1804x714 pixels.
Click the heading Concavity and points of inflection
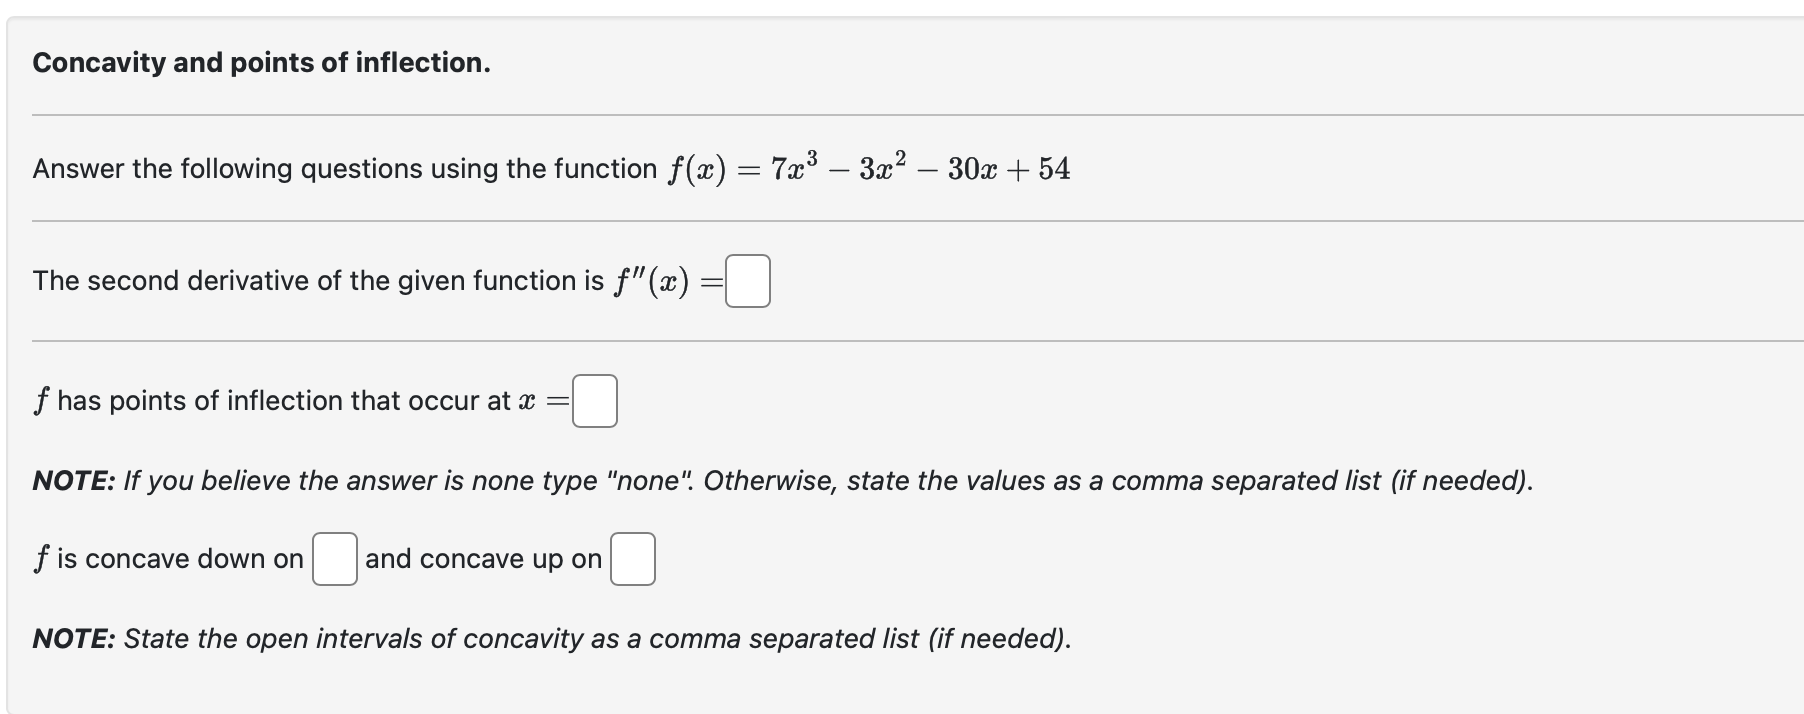point(260,63)
